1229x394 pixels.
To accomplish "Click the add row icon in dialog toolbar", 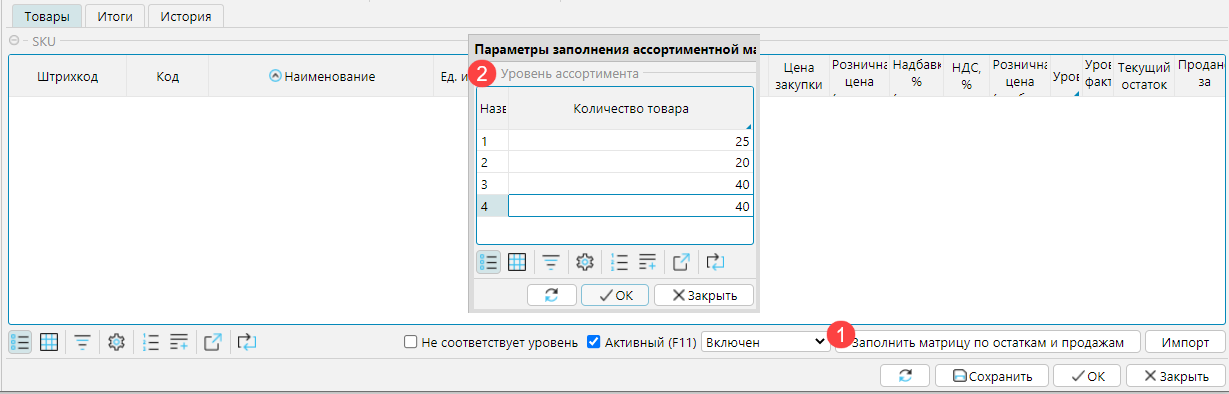I will click(648, 262).
